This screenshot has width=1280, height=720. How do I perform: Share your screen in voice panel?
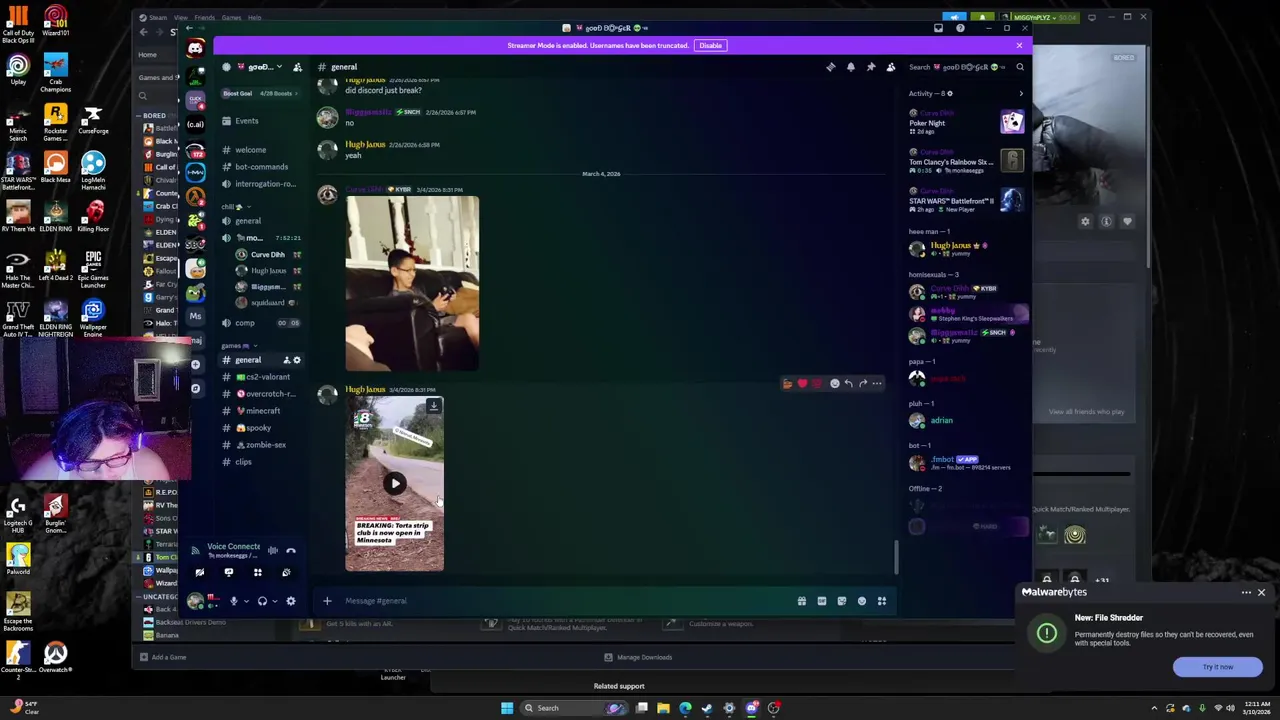tap(228, 573)
